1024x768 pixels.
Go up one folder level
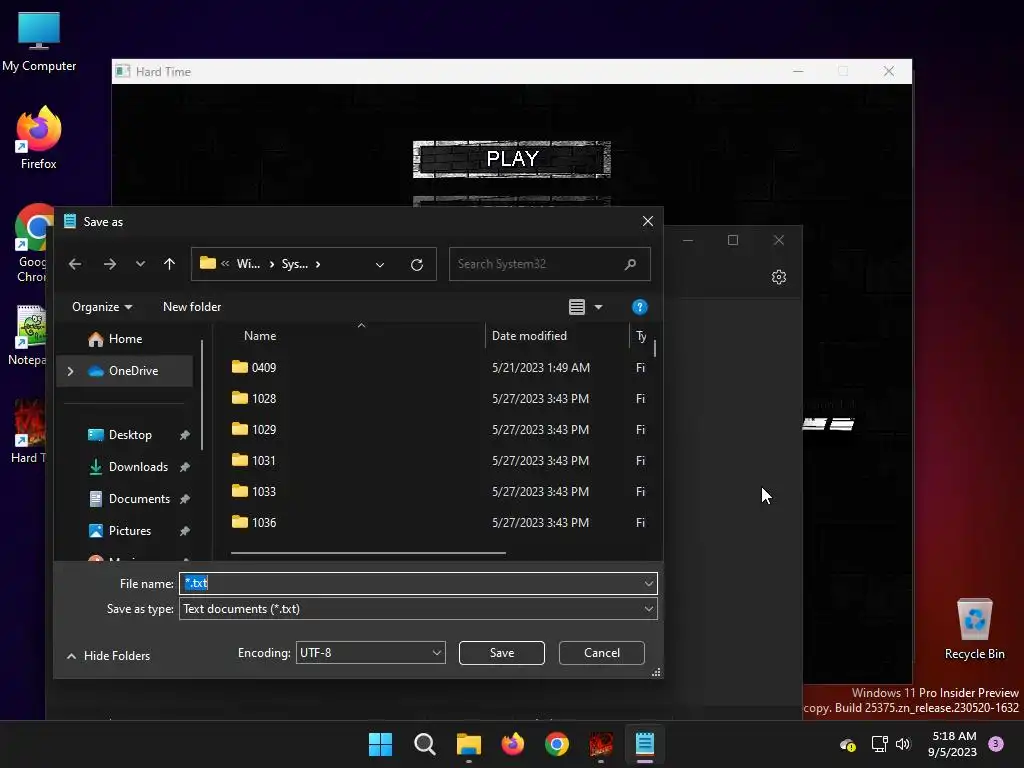(169, 264)
